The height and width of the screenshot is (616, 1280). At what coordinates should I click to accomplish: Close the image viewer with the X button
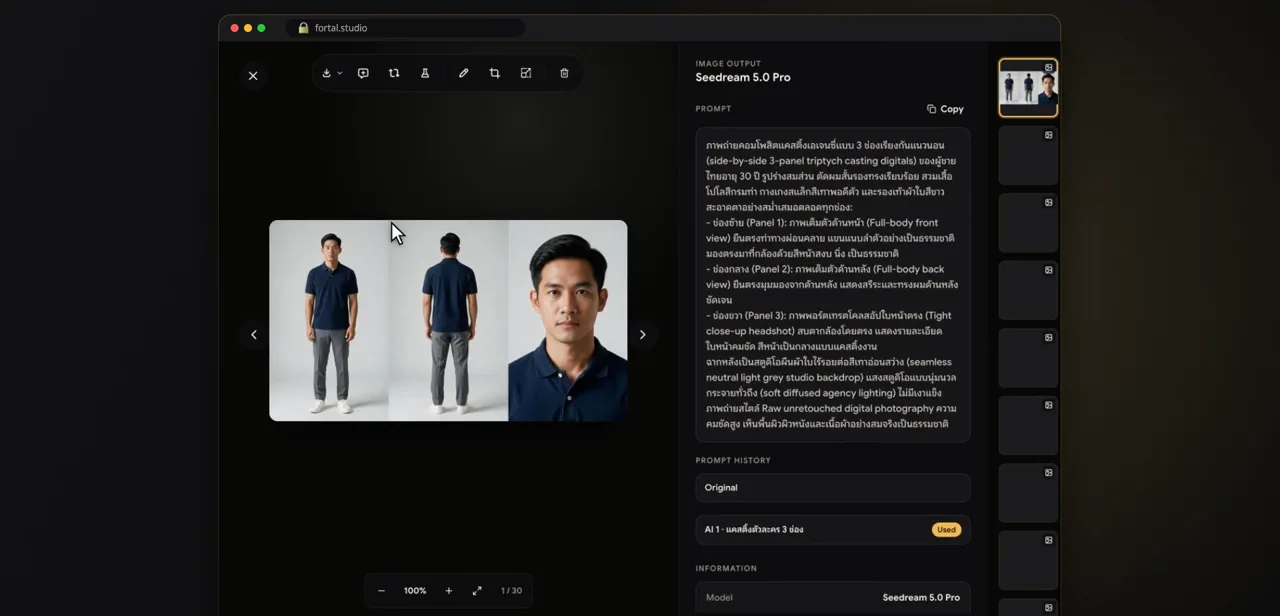(253, 75)
